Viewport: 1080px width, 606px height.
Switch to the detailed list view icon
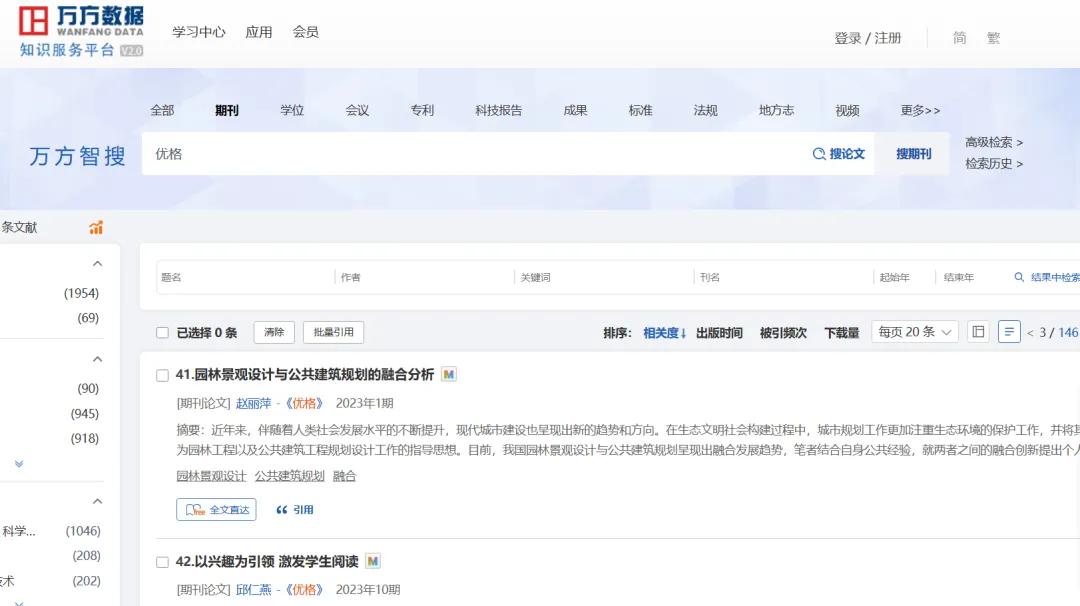(x=1009, y=332)
